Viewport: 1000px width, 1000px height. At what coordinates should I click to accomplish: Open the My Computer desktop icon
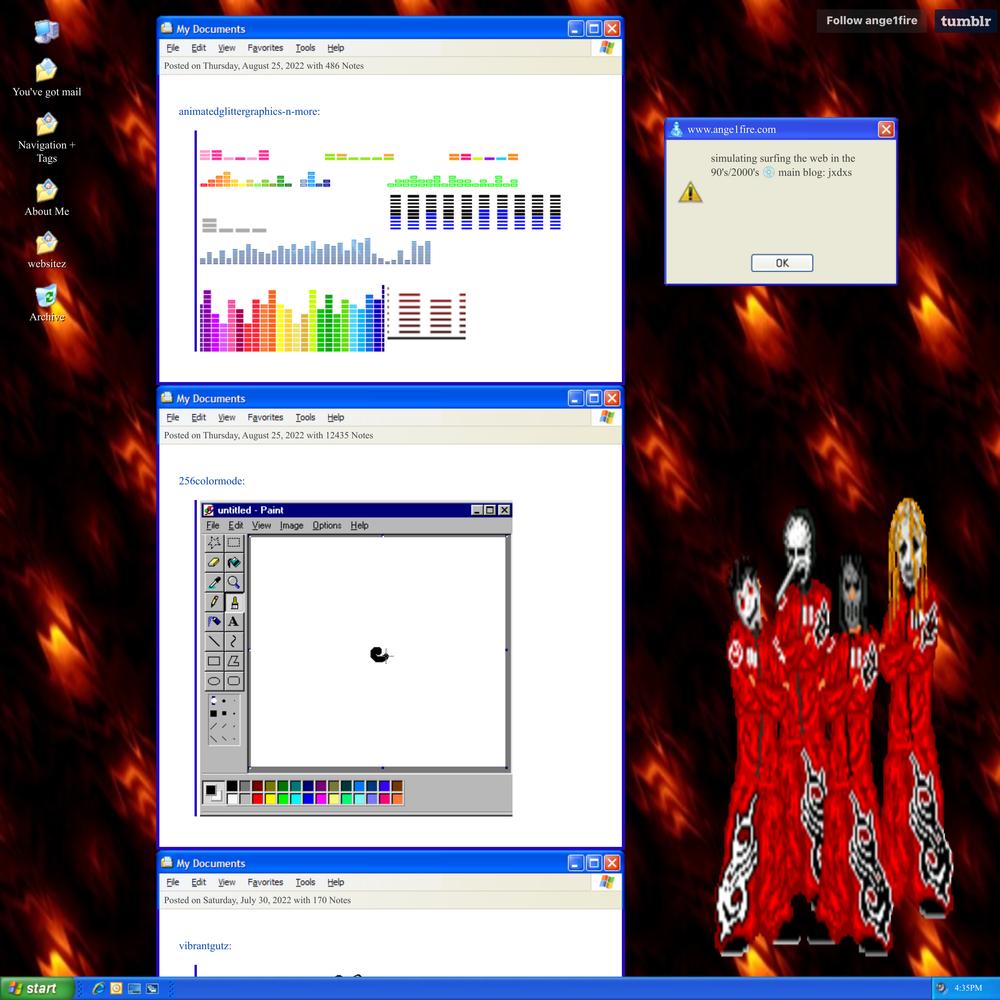coord(46,31)
